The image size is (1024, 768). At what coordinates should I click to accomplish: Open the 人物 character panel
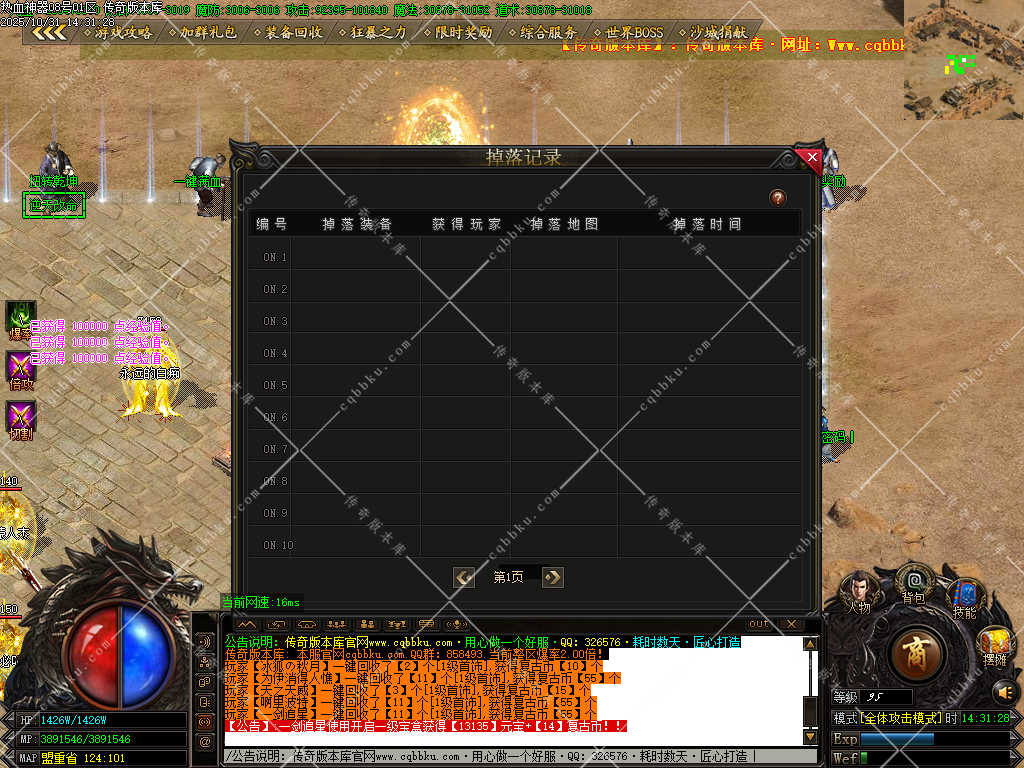click(x=858, y=589)
